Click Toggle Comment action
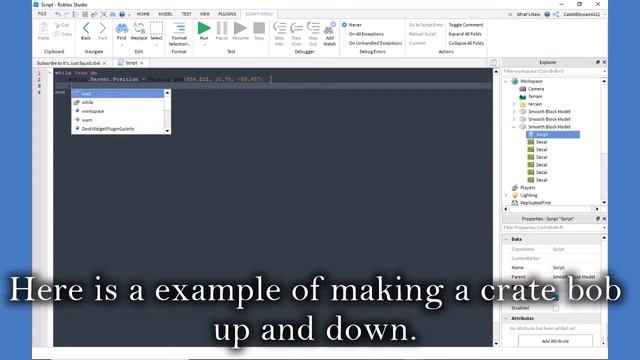640x360 pixels. pos(466,25)
